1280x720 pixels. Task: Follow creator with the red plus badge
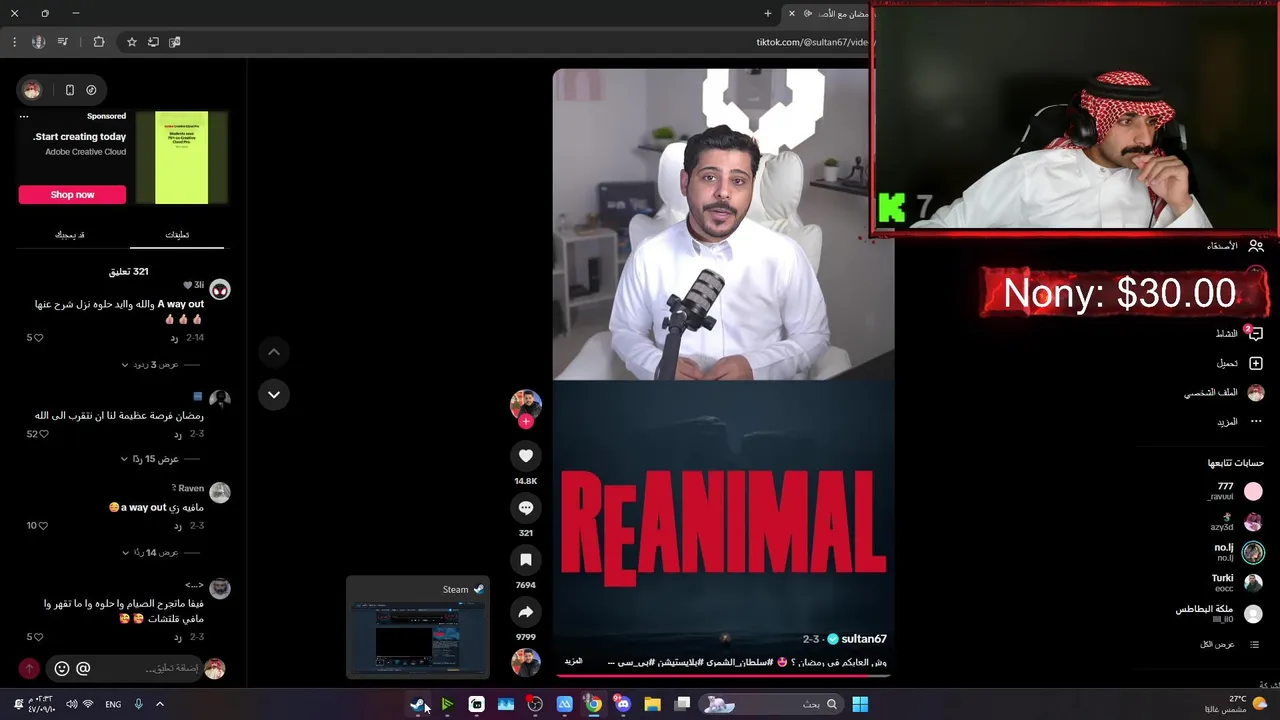tap(526, 421)
